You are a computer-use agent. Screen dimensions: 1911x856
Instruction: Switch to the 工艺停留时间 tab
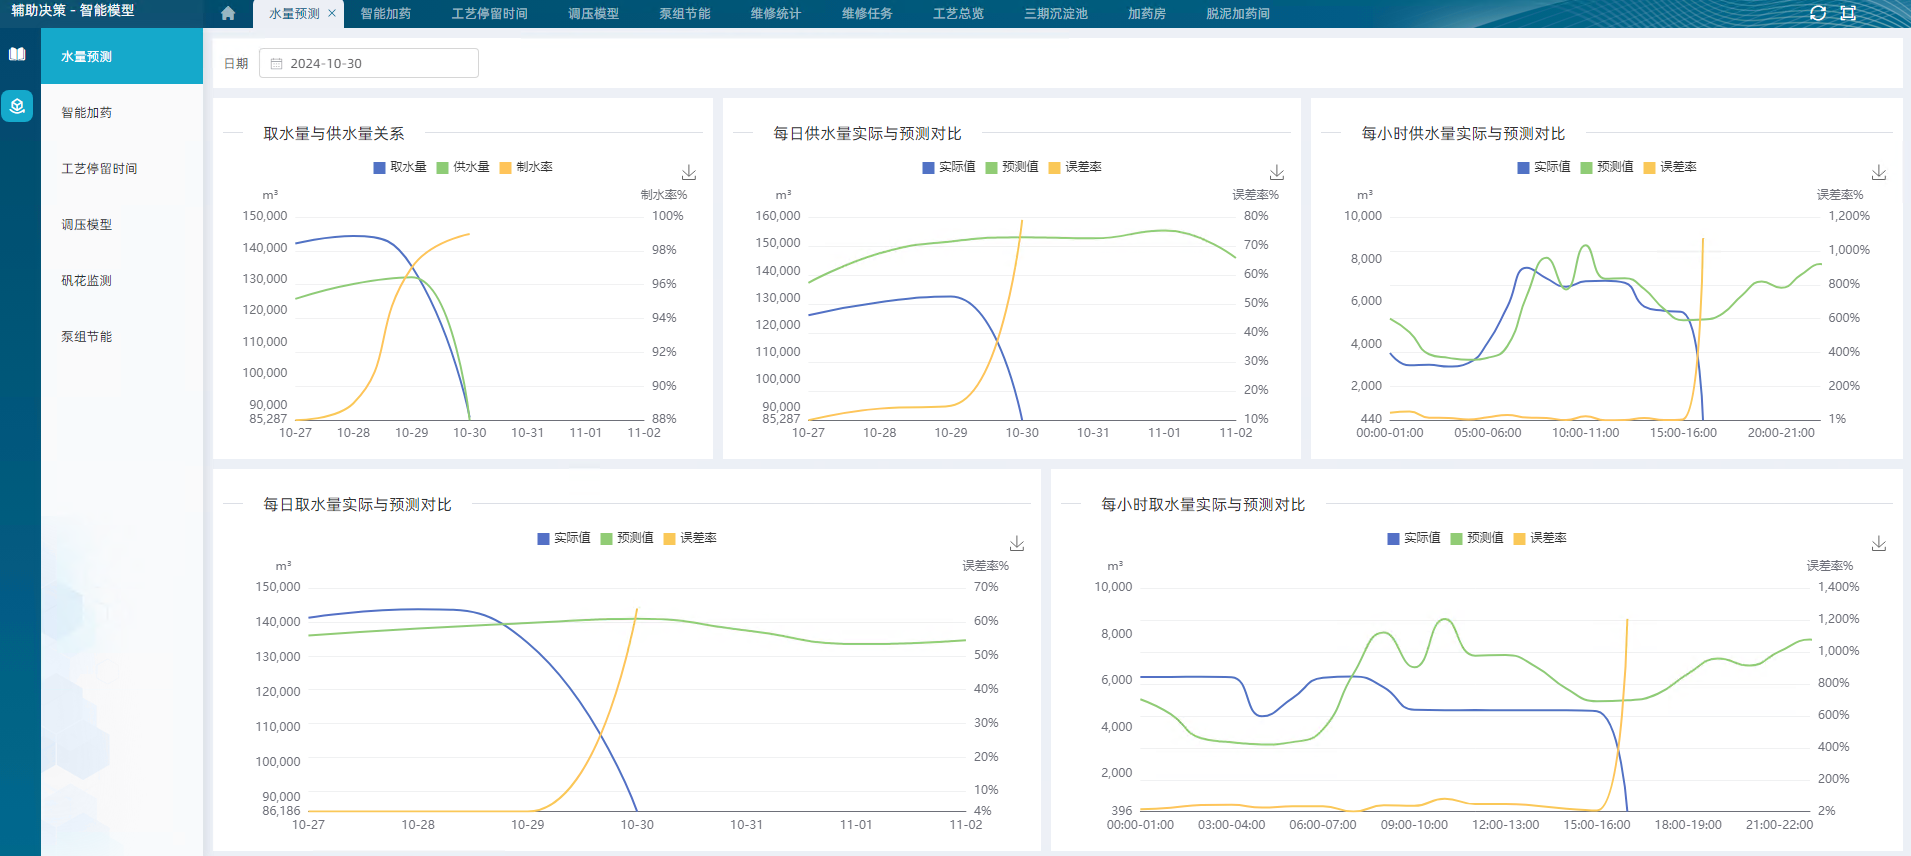point(489,14)
